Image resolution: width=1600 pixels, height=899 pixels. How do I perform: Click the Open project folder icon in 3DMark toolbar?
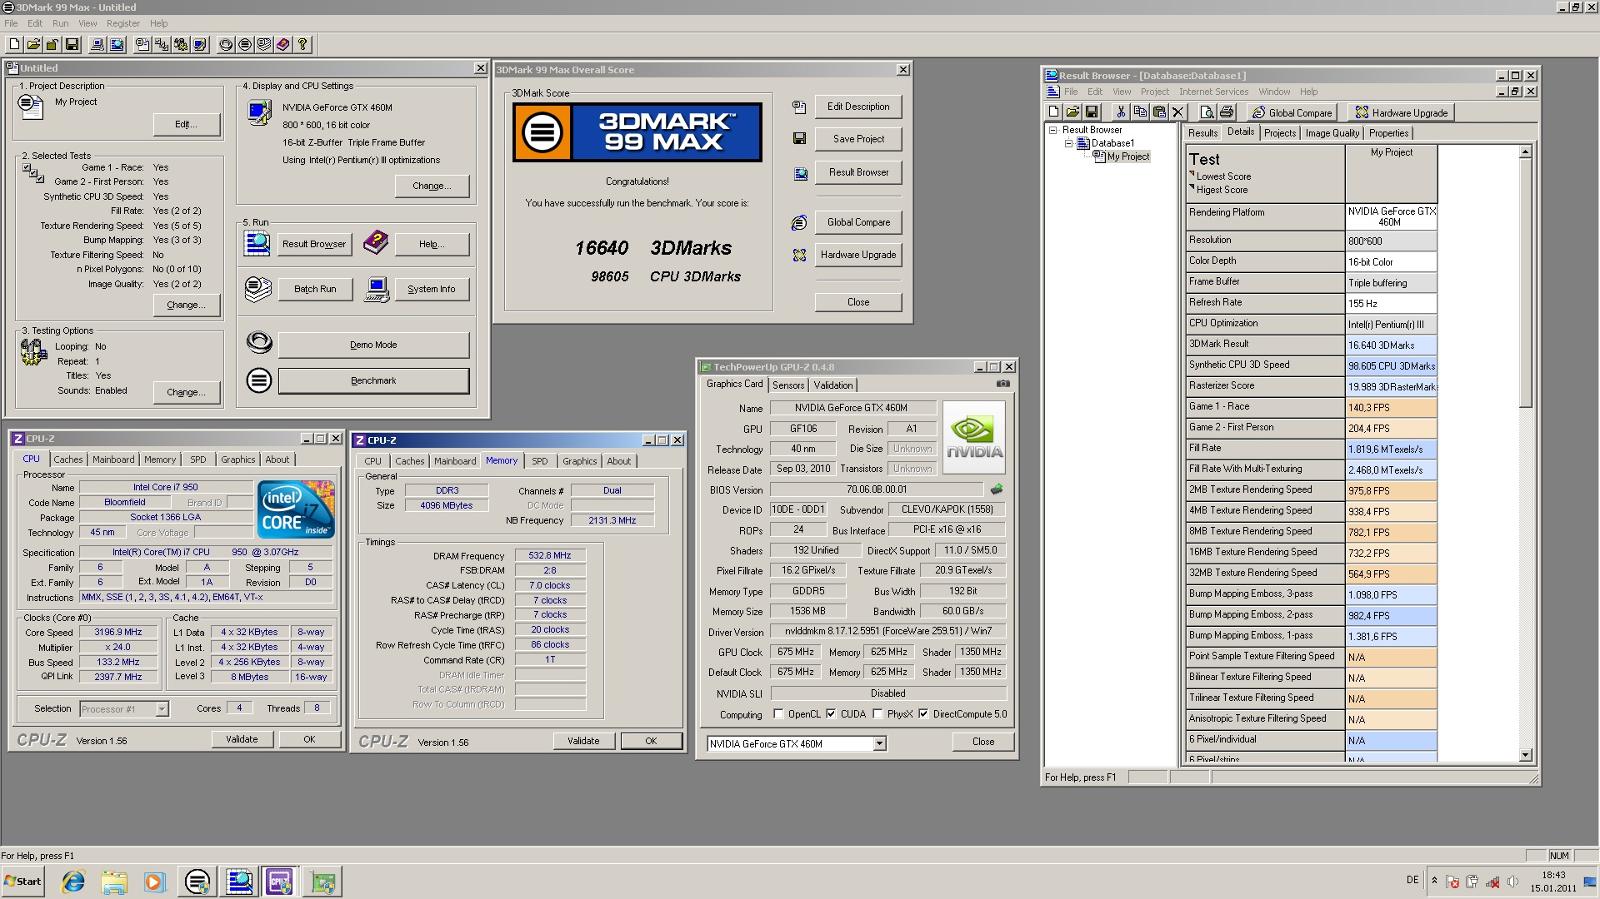33,44
